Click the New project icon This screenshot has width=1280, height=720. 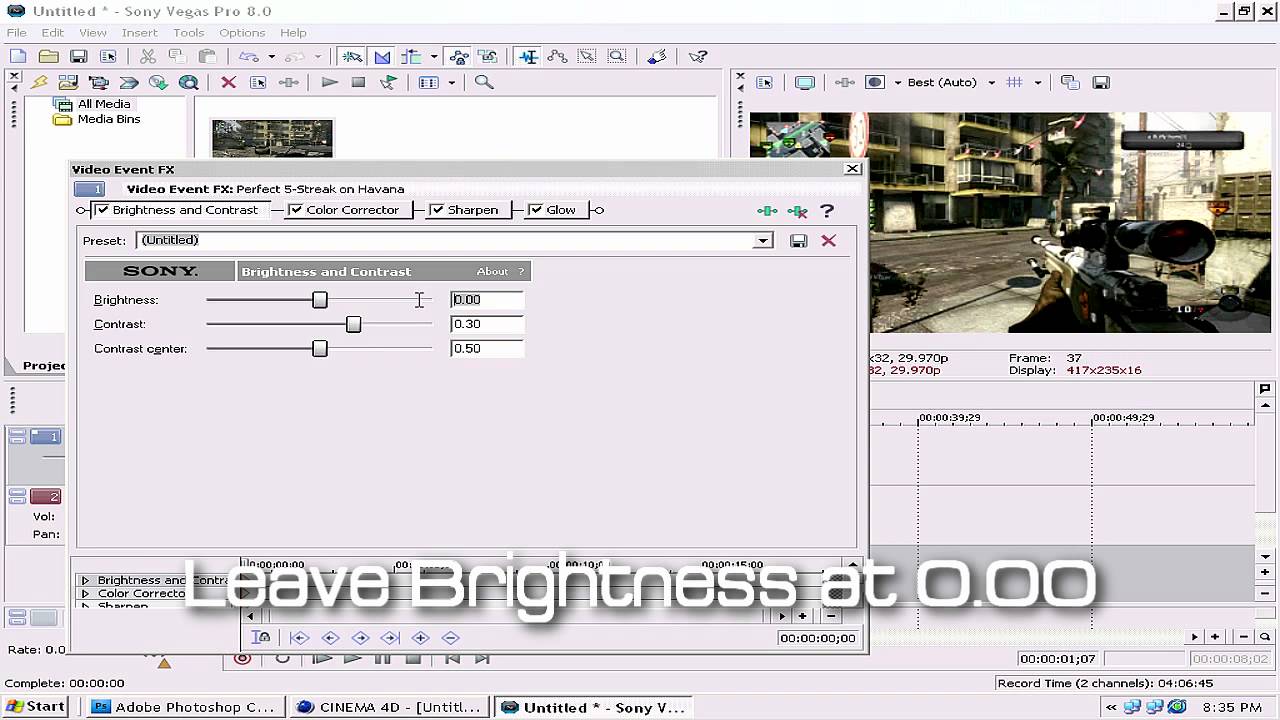tap(18, 57)
